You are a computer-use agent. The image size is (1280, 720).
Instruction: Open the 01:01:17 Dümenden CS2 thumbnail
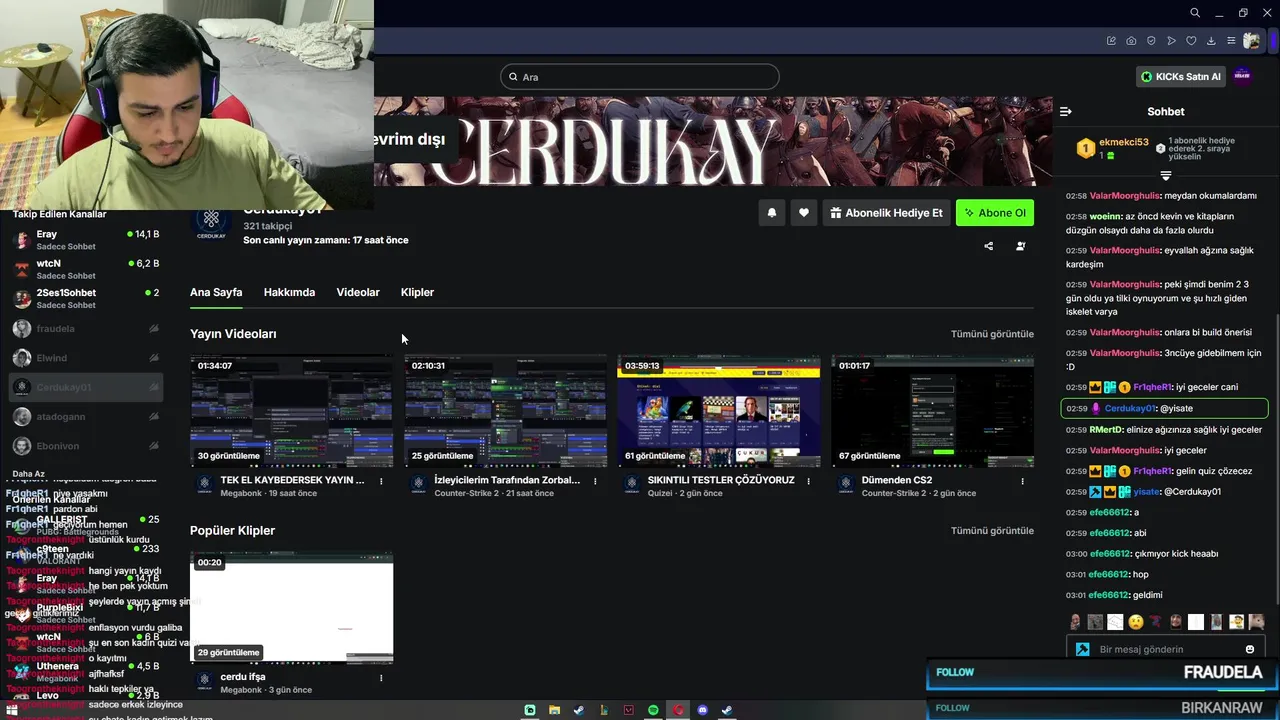coord(933,410)
